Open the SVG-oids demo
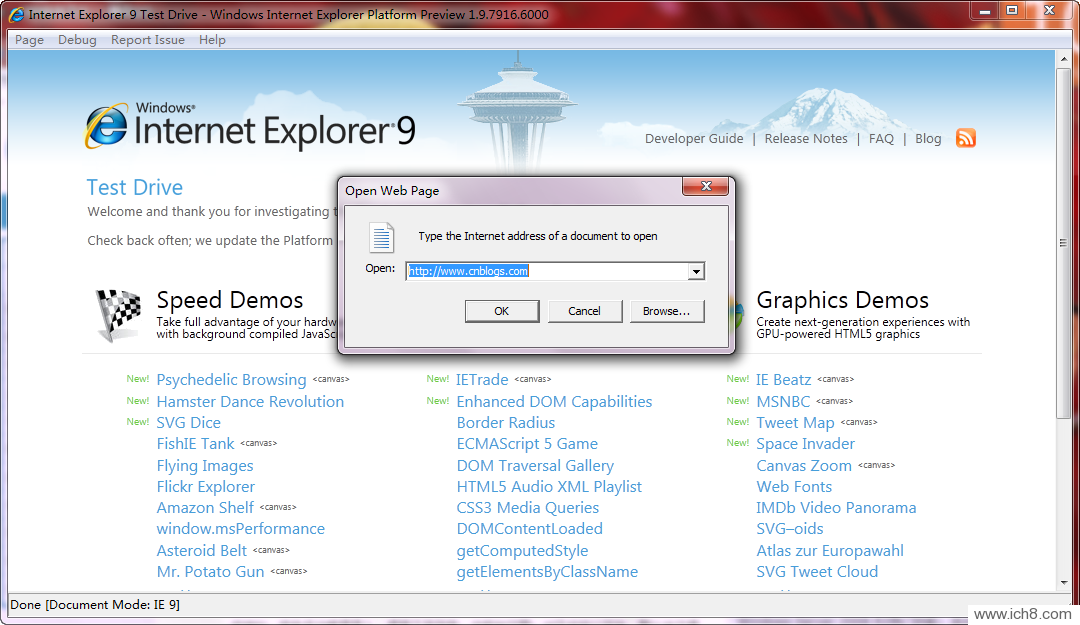This screenshot has height=625, width=1080. point(790,529)
